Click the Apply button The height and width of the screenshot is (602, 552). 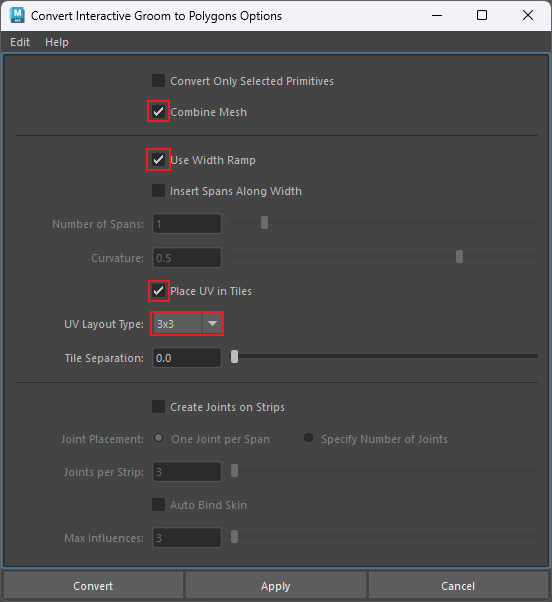coord(276,586)
